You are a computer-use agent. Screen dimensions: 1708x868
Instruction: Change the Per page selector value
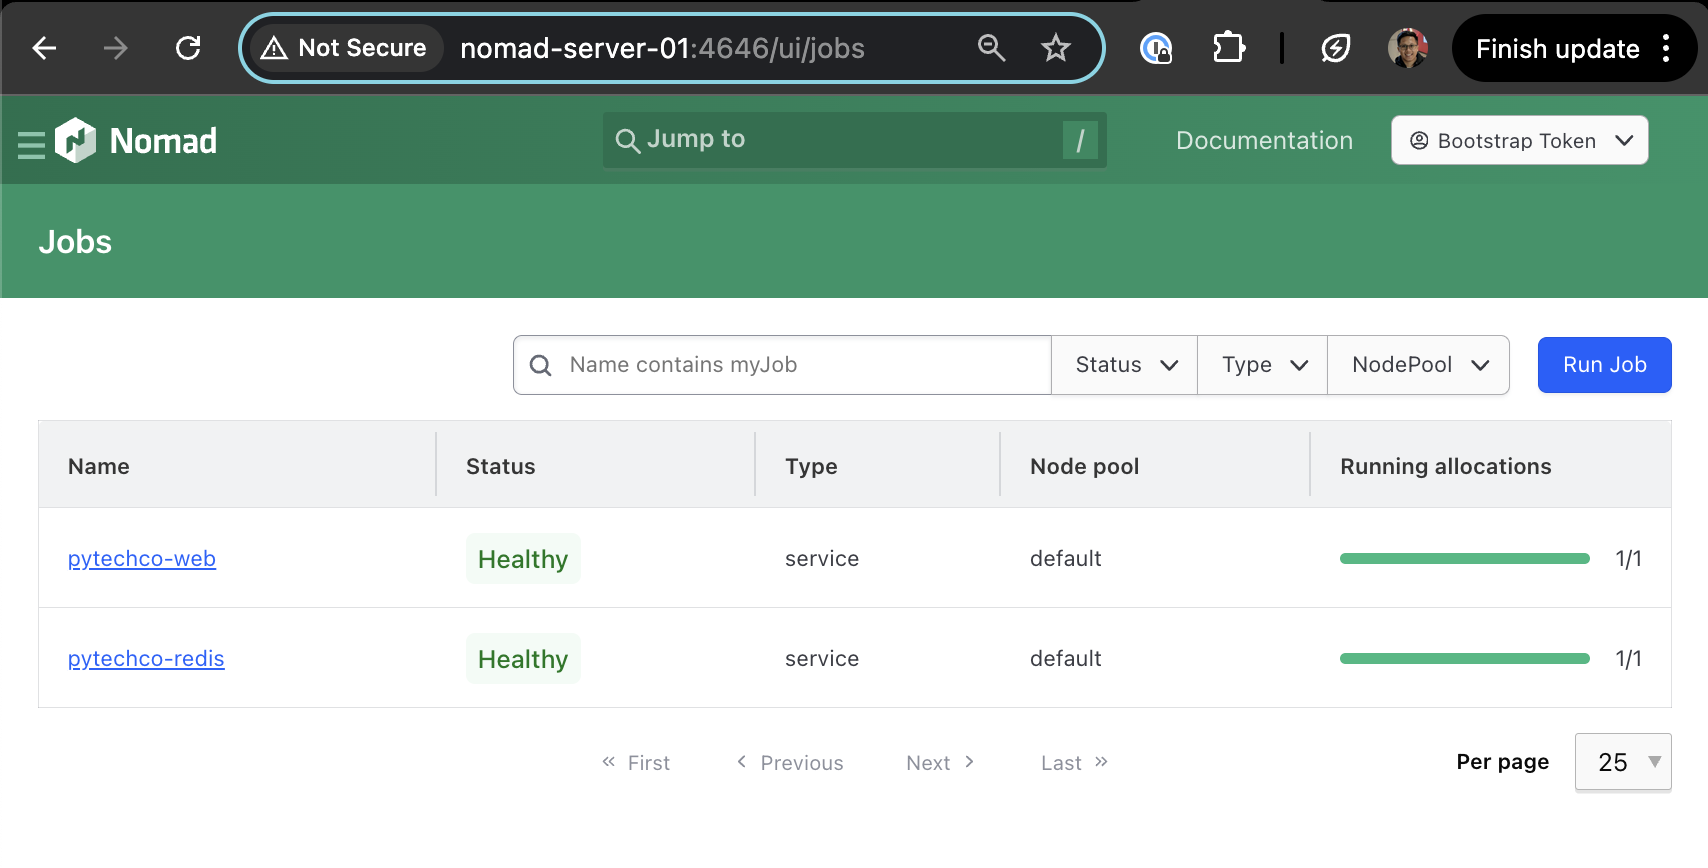1622,762
